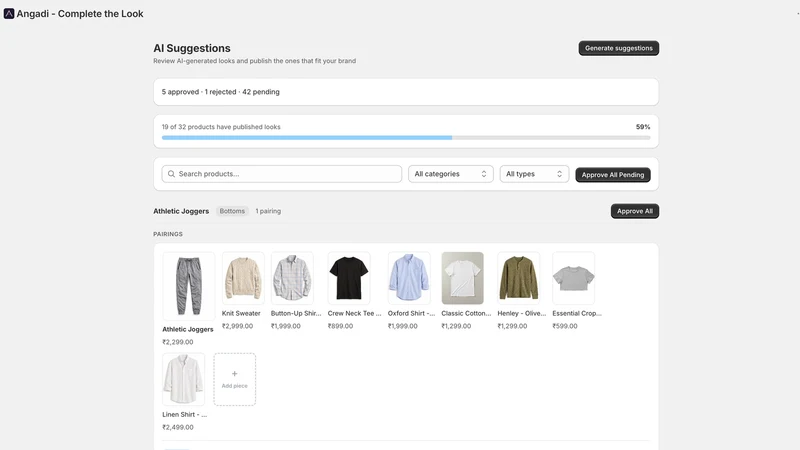This screenshot has width=800, height=450.
Task: Click the PAIRINGS label
Action: (x=168, y=234)
